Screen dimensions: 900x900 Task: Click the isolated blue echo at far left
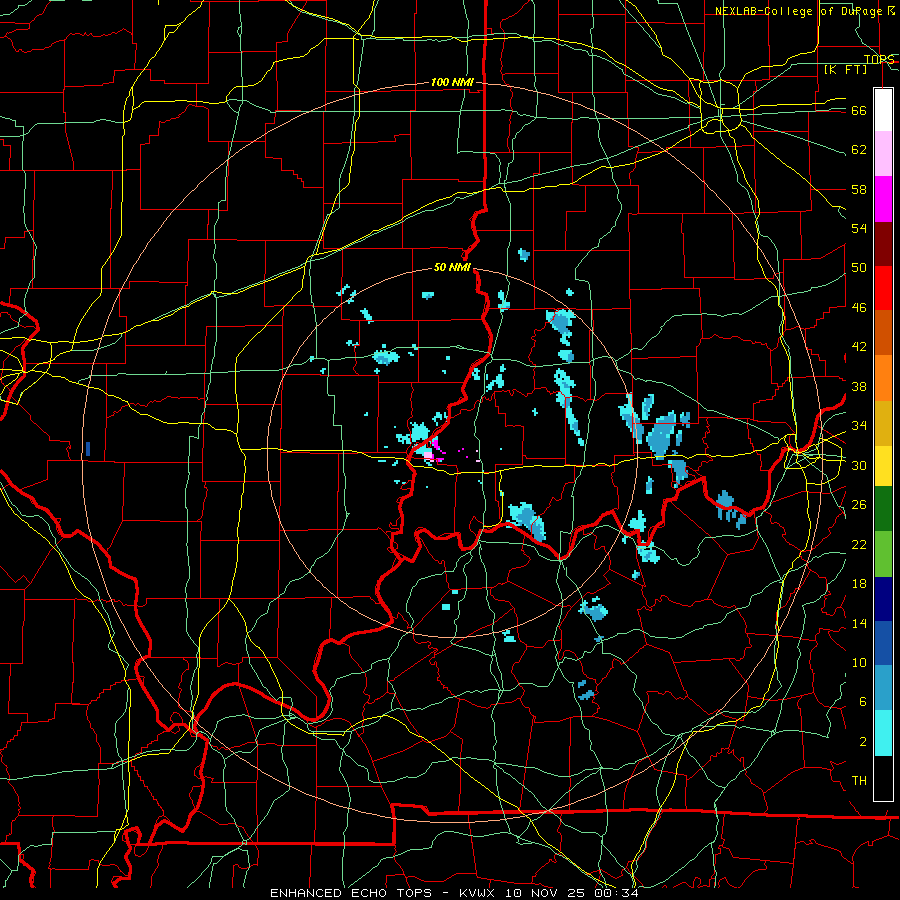tap(88, 449)
